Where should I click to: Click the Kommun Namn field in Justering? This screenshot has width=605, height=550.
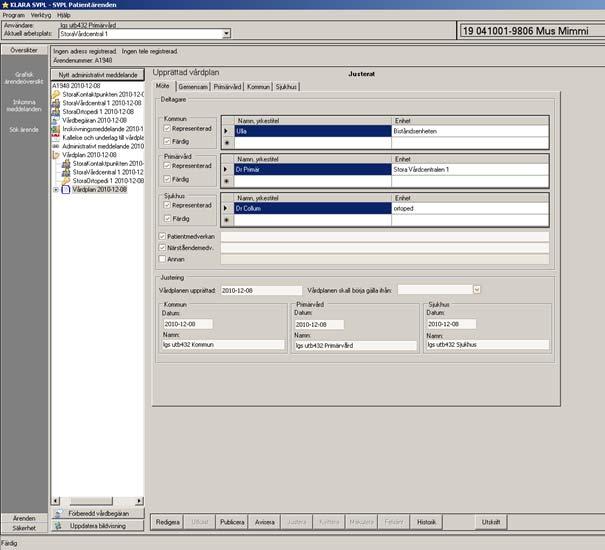[223, 345]
